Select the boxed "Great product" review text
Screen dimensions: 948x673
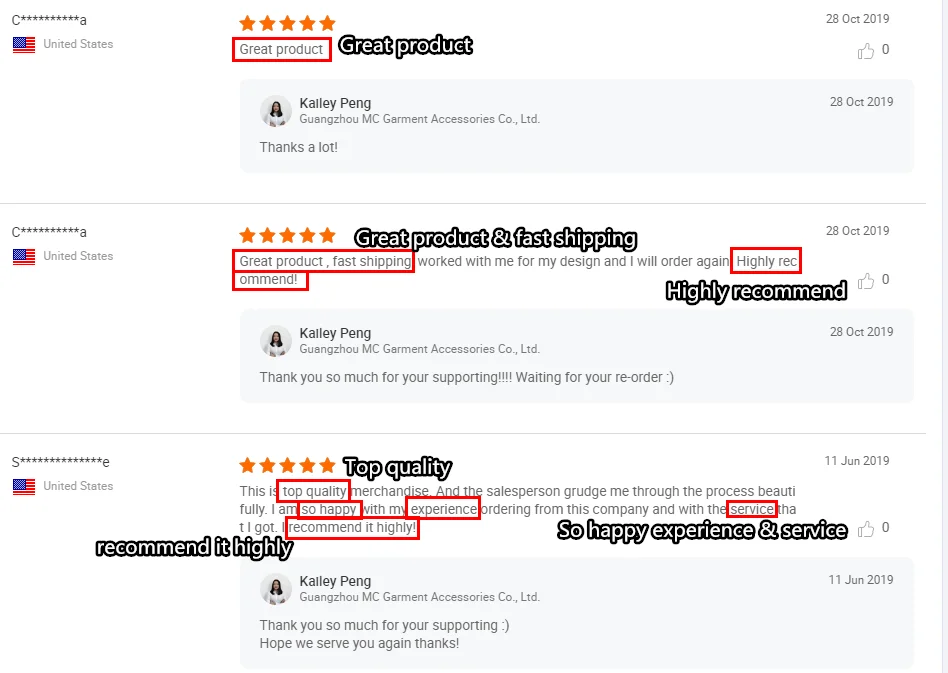[281, 50]
